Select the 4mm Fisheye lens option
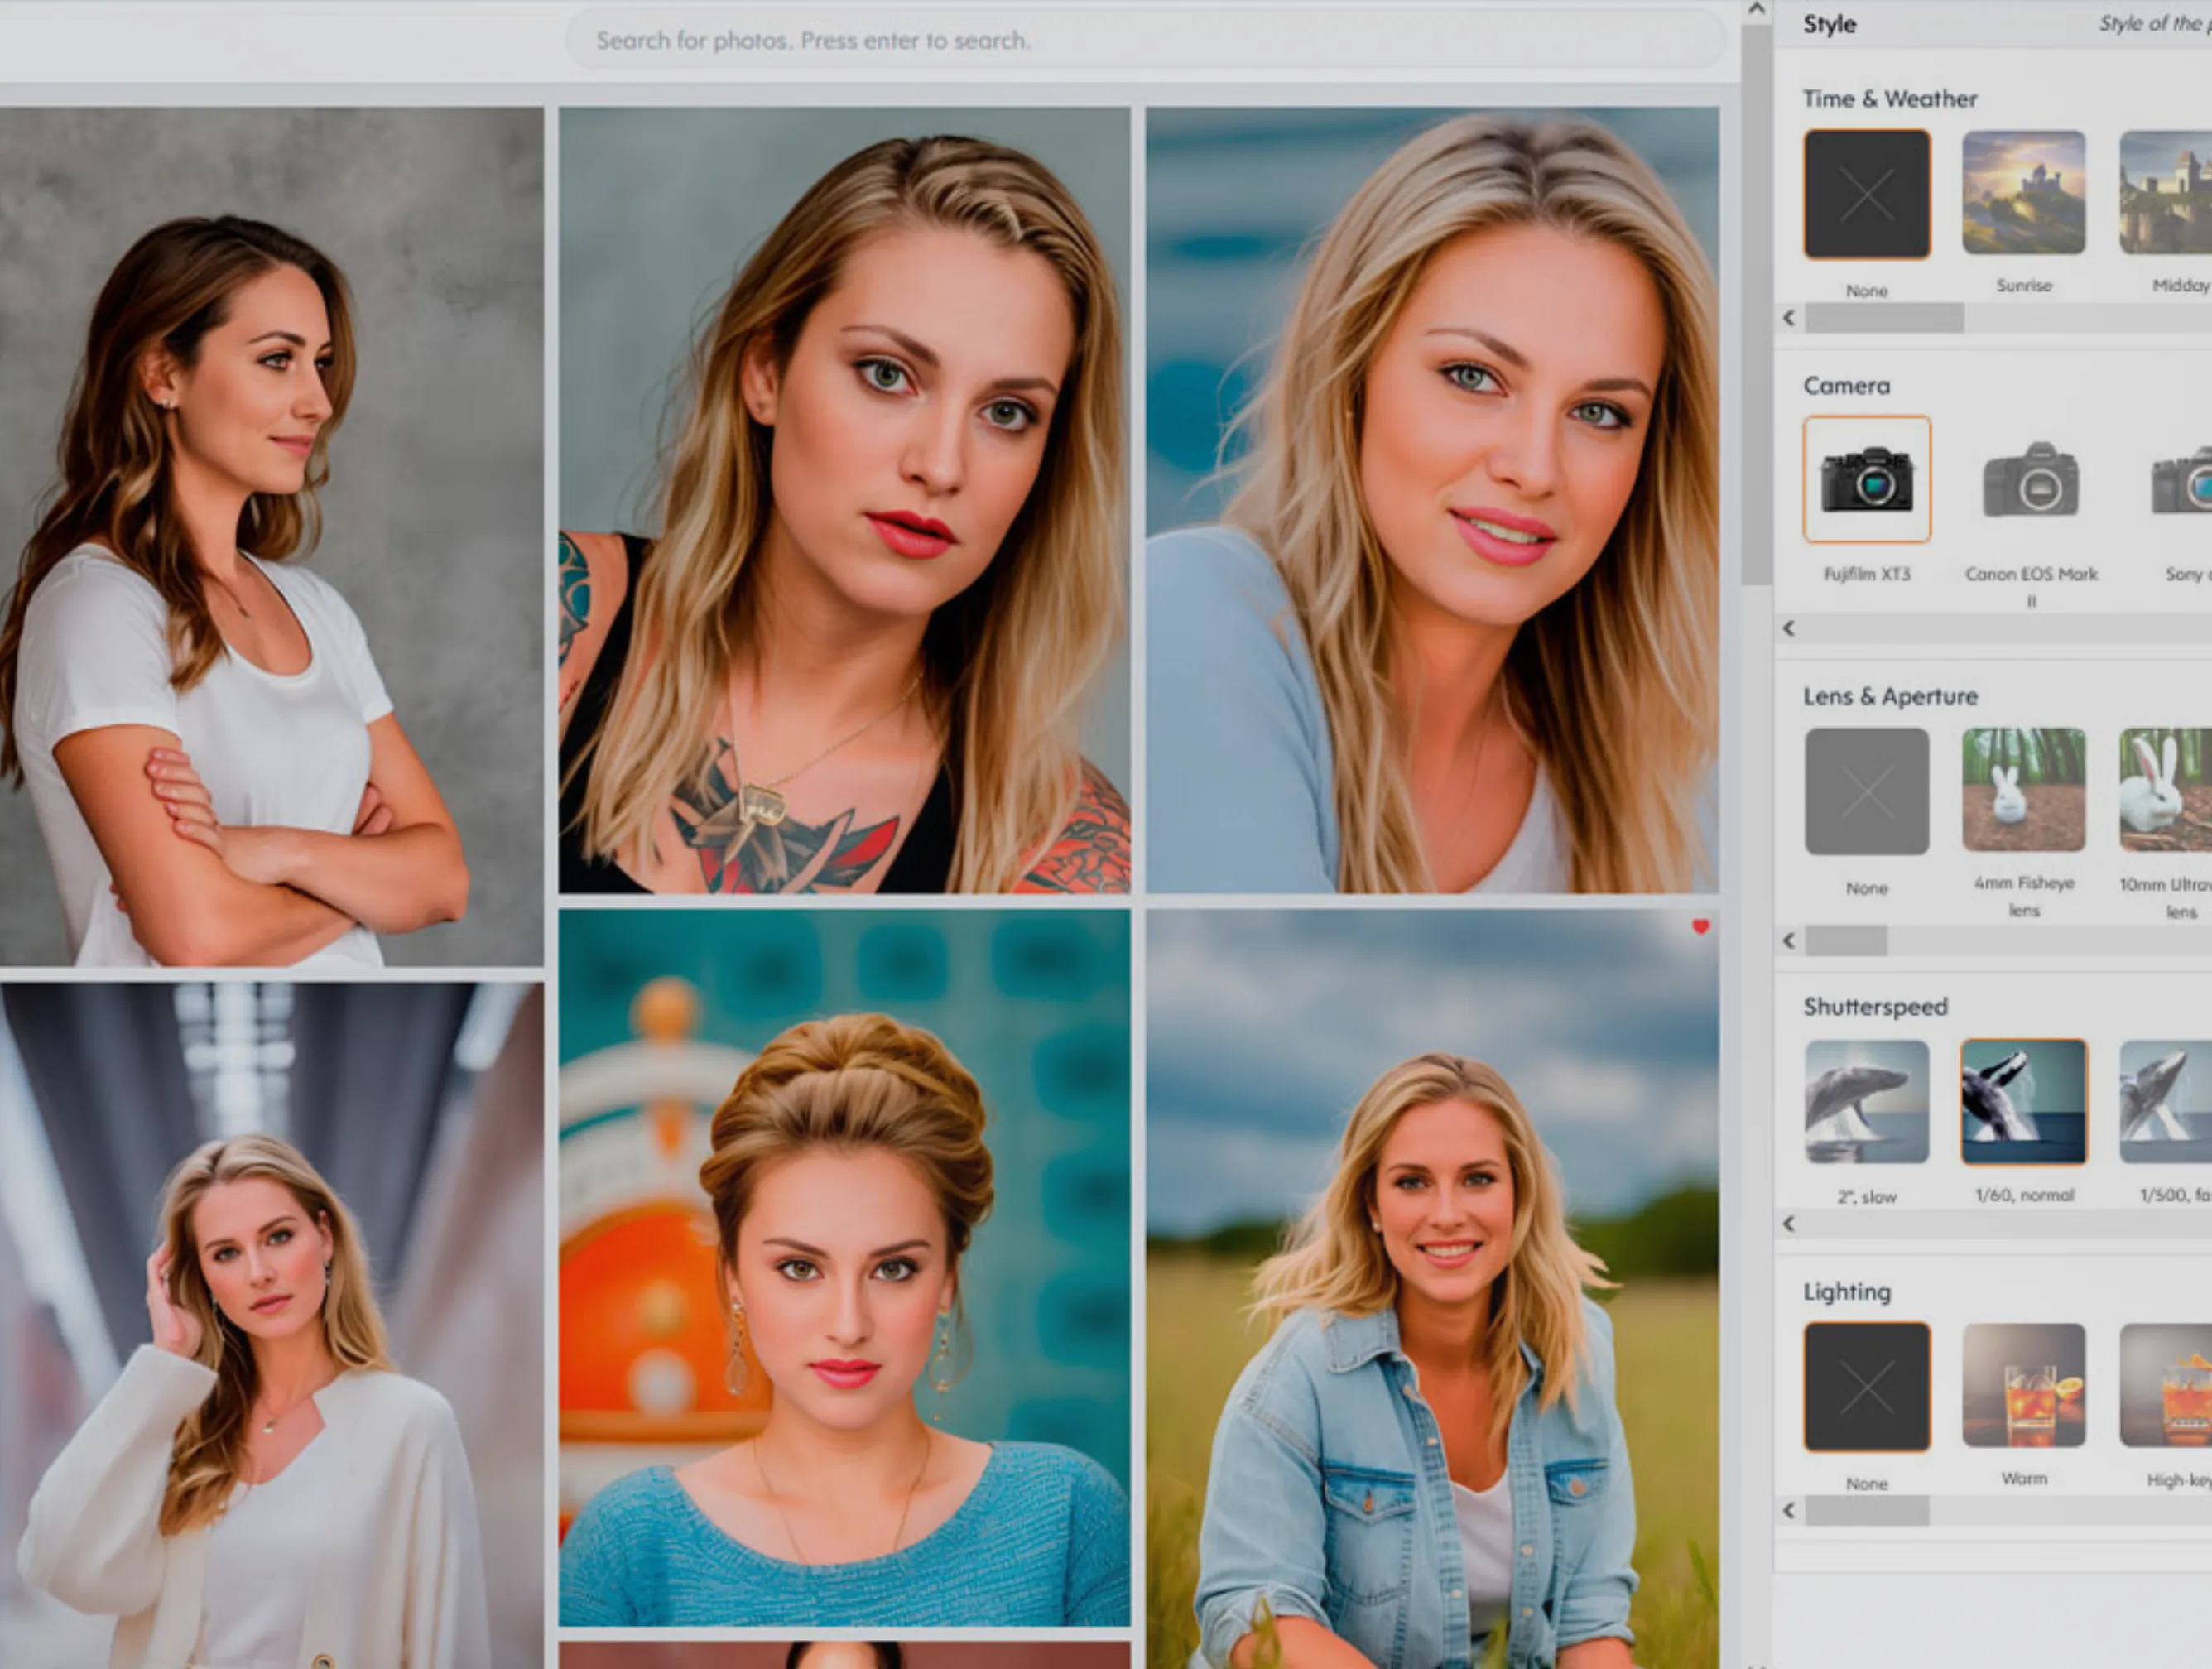 click(2023, 790)
